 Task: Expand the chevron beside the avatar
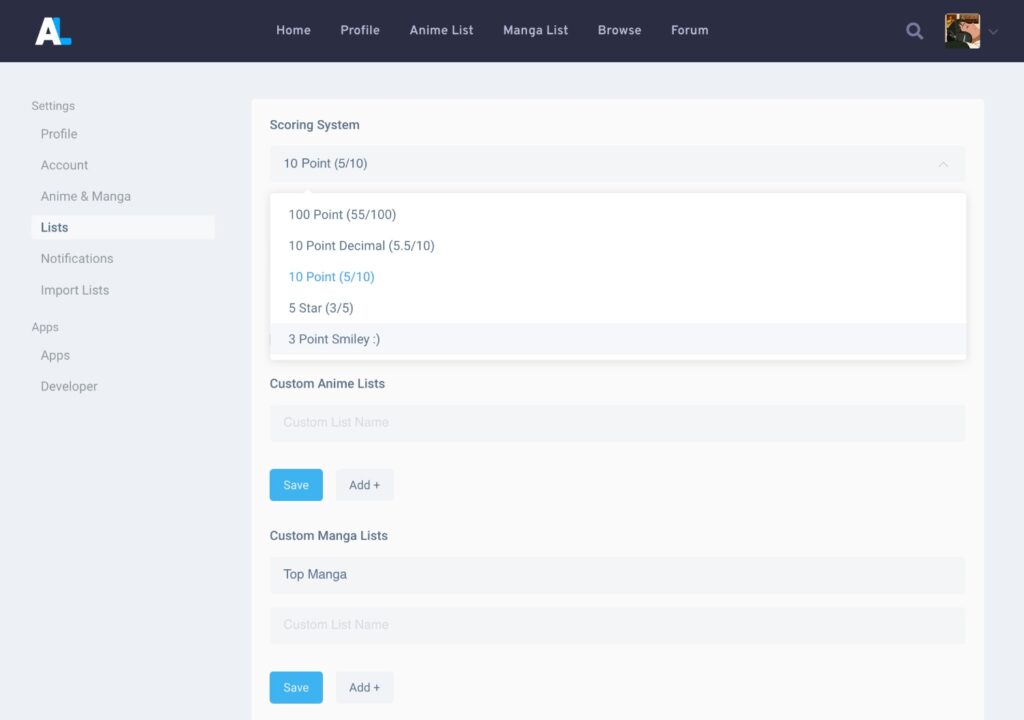(993, 32)
